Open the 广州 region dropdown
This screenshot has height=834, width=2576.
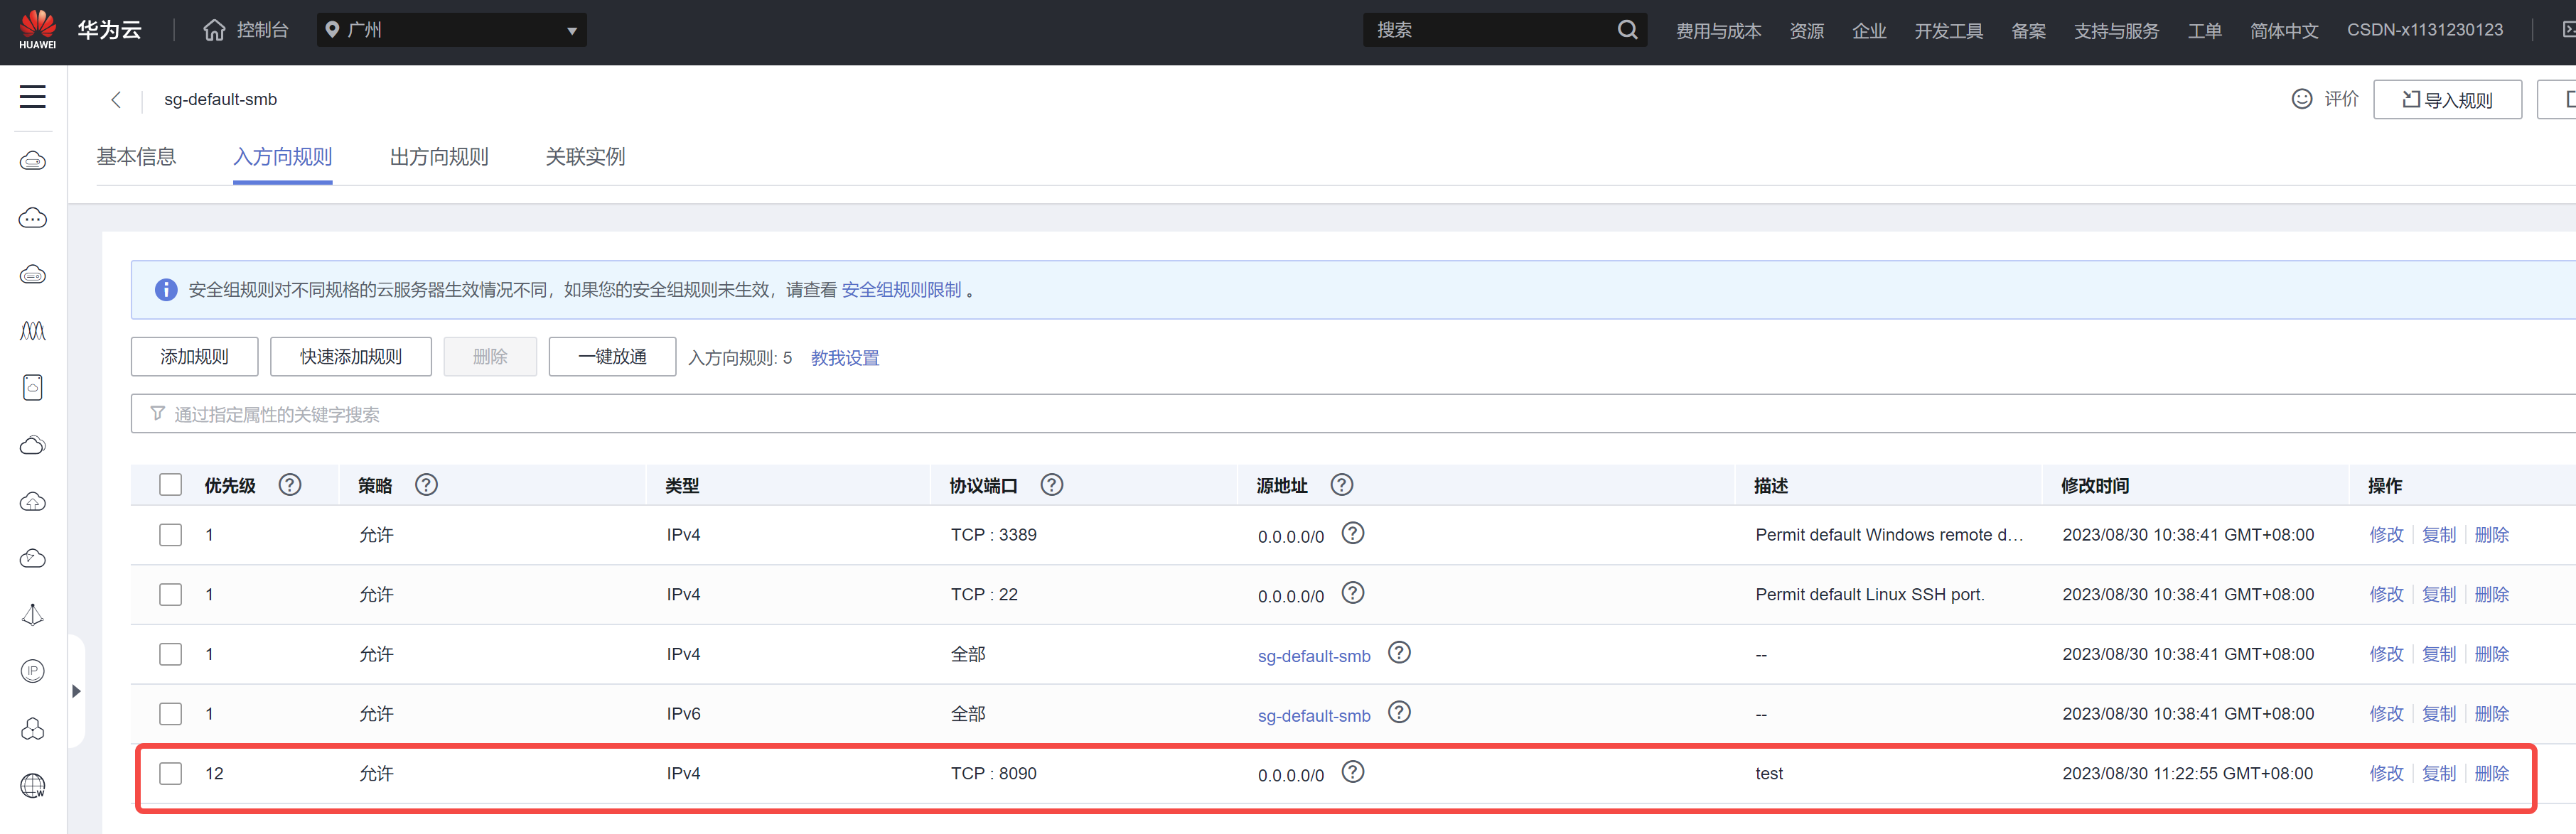click(x=452, y=30)
